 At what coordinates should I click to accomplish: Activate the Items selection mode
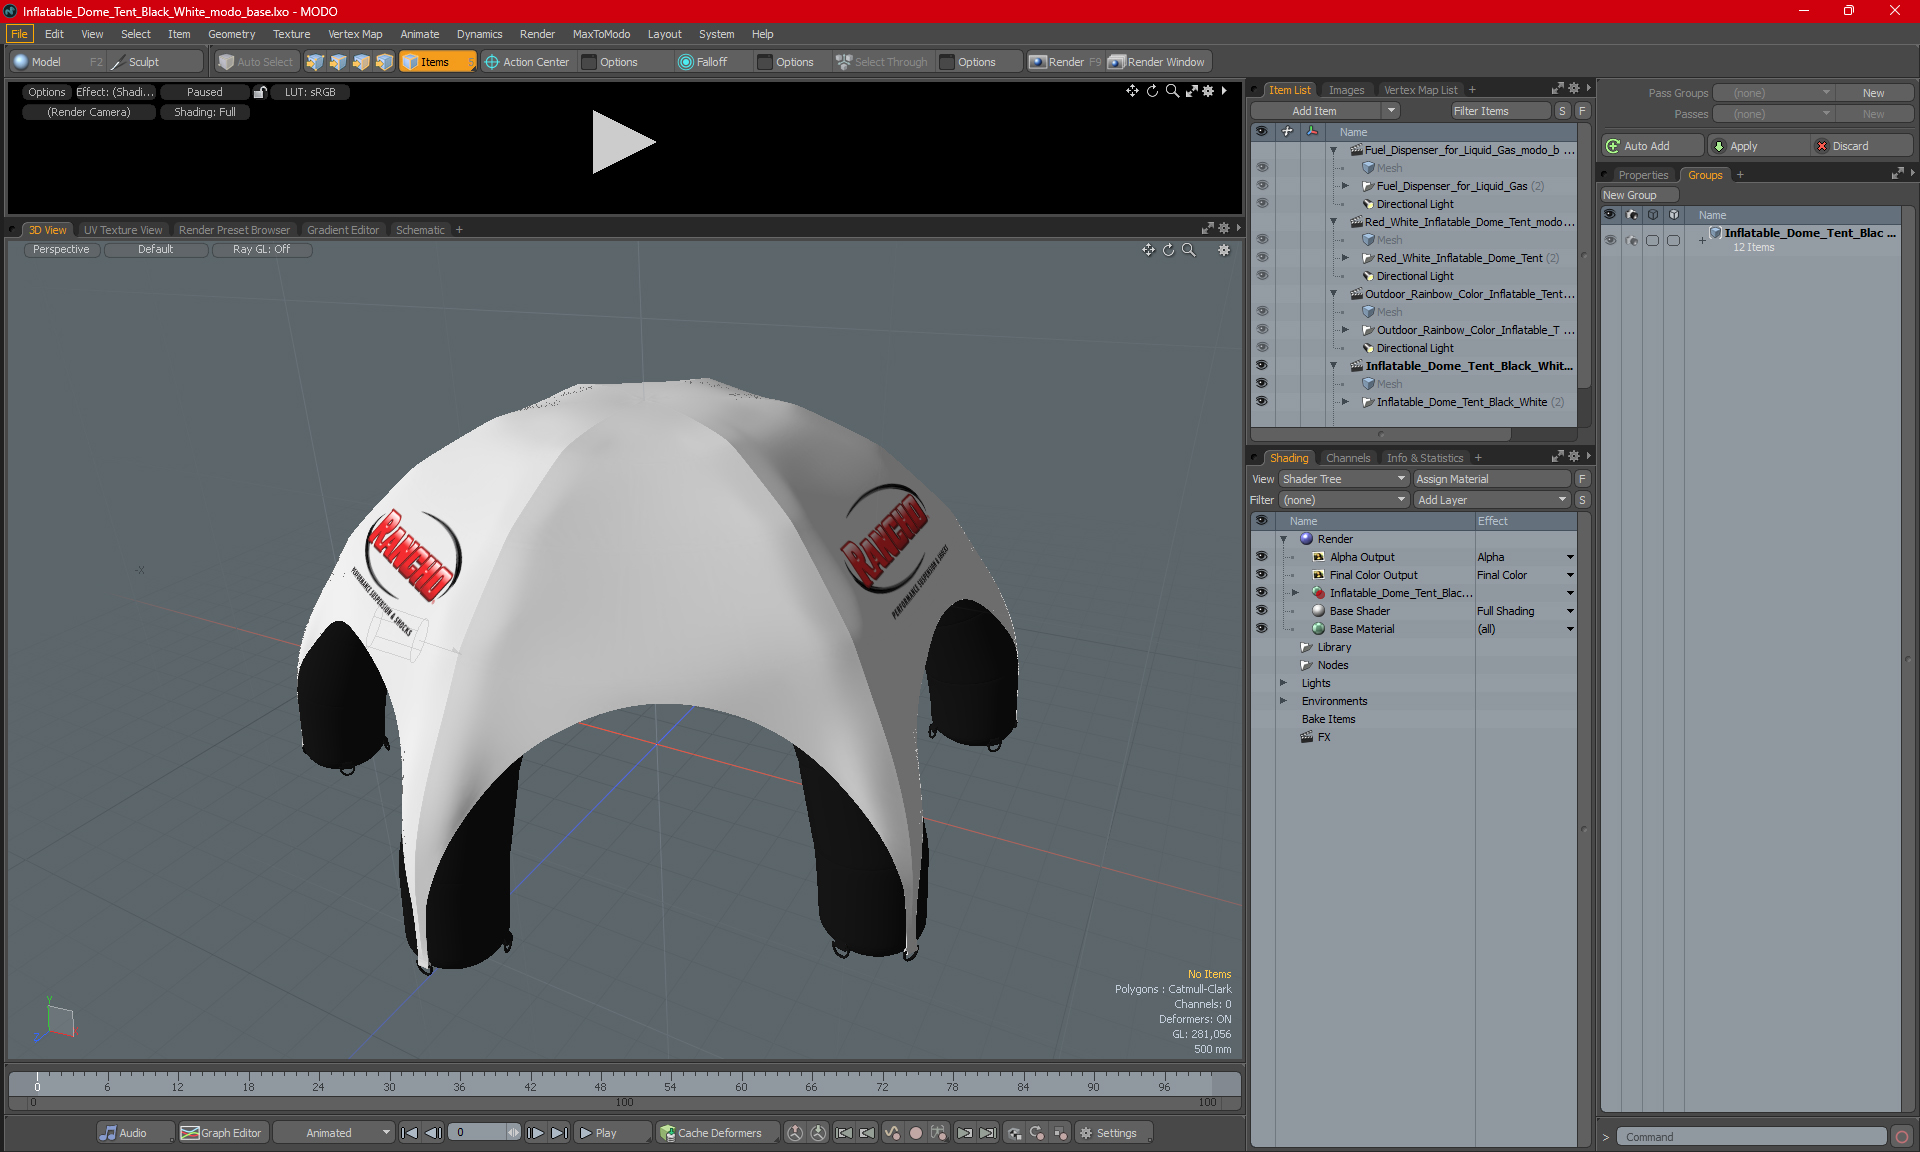tap(437, 62)
